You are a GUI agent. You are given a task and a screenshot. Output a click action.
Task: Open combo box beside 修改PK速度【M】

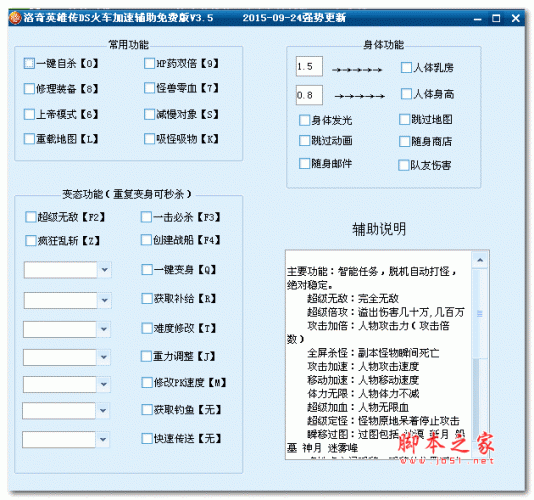coord(104,385)
